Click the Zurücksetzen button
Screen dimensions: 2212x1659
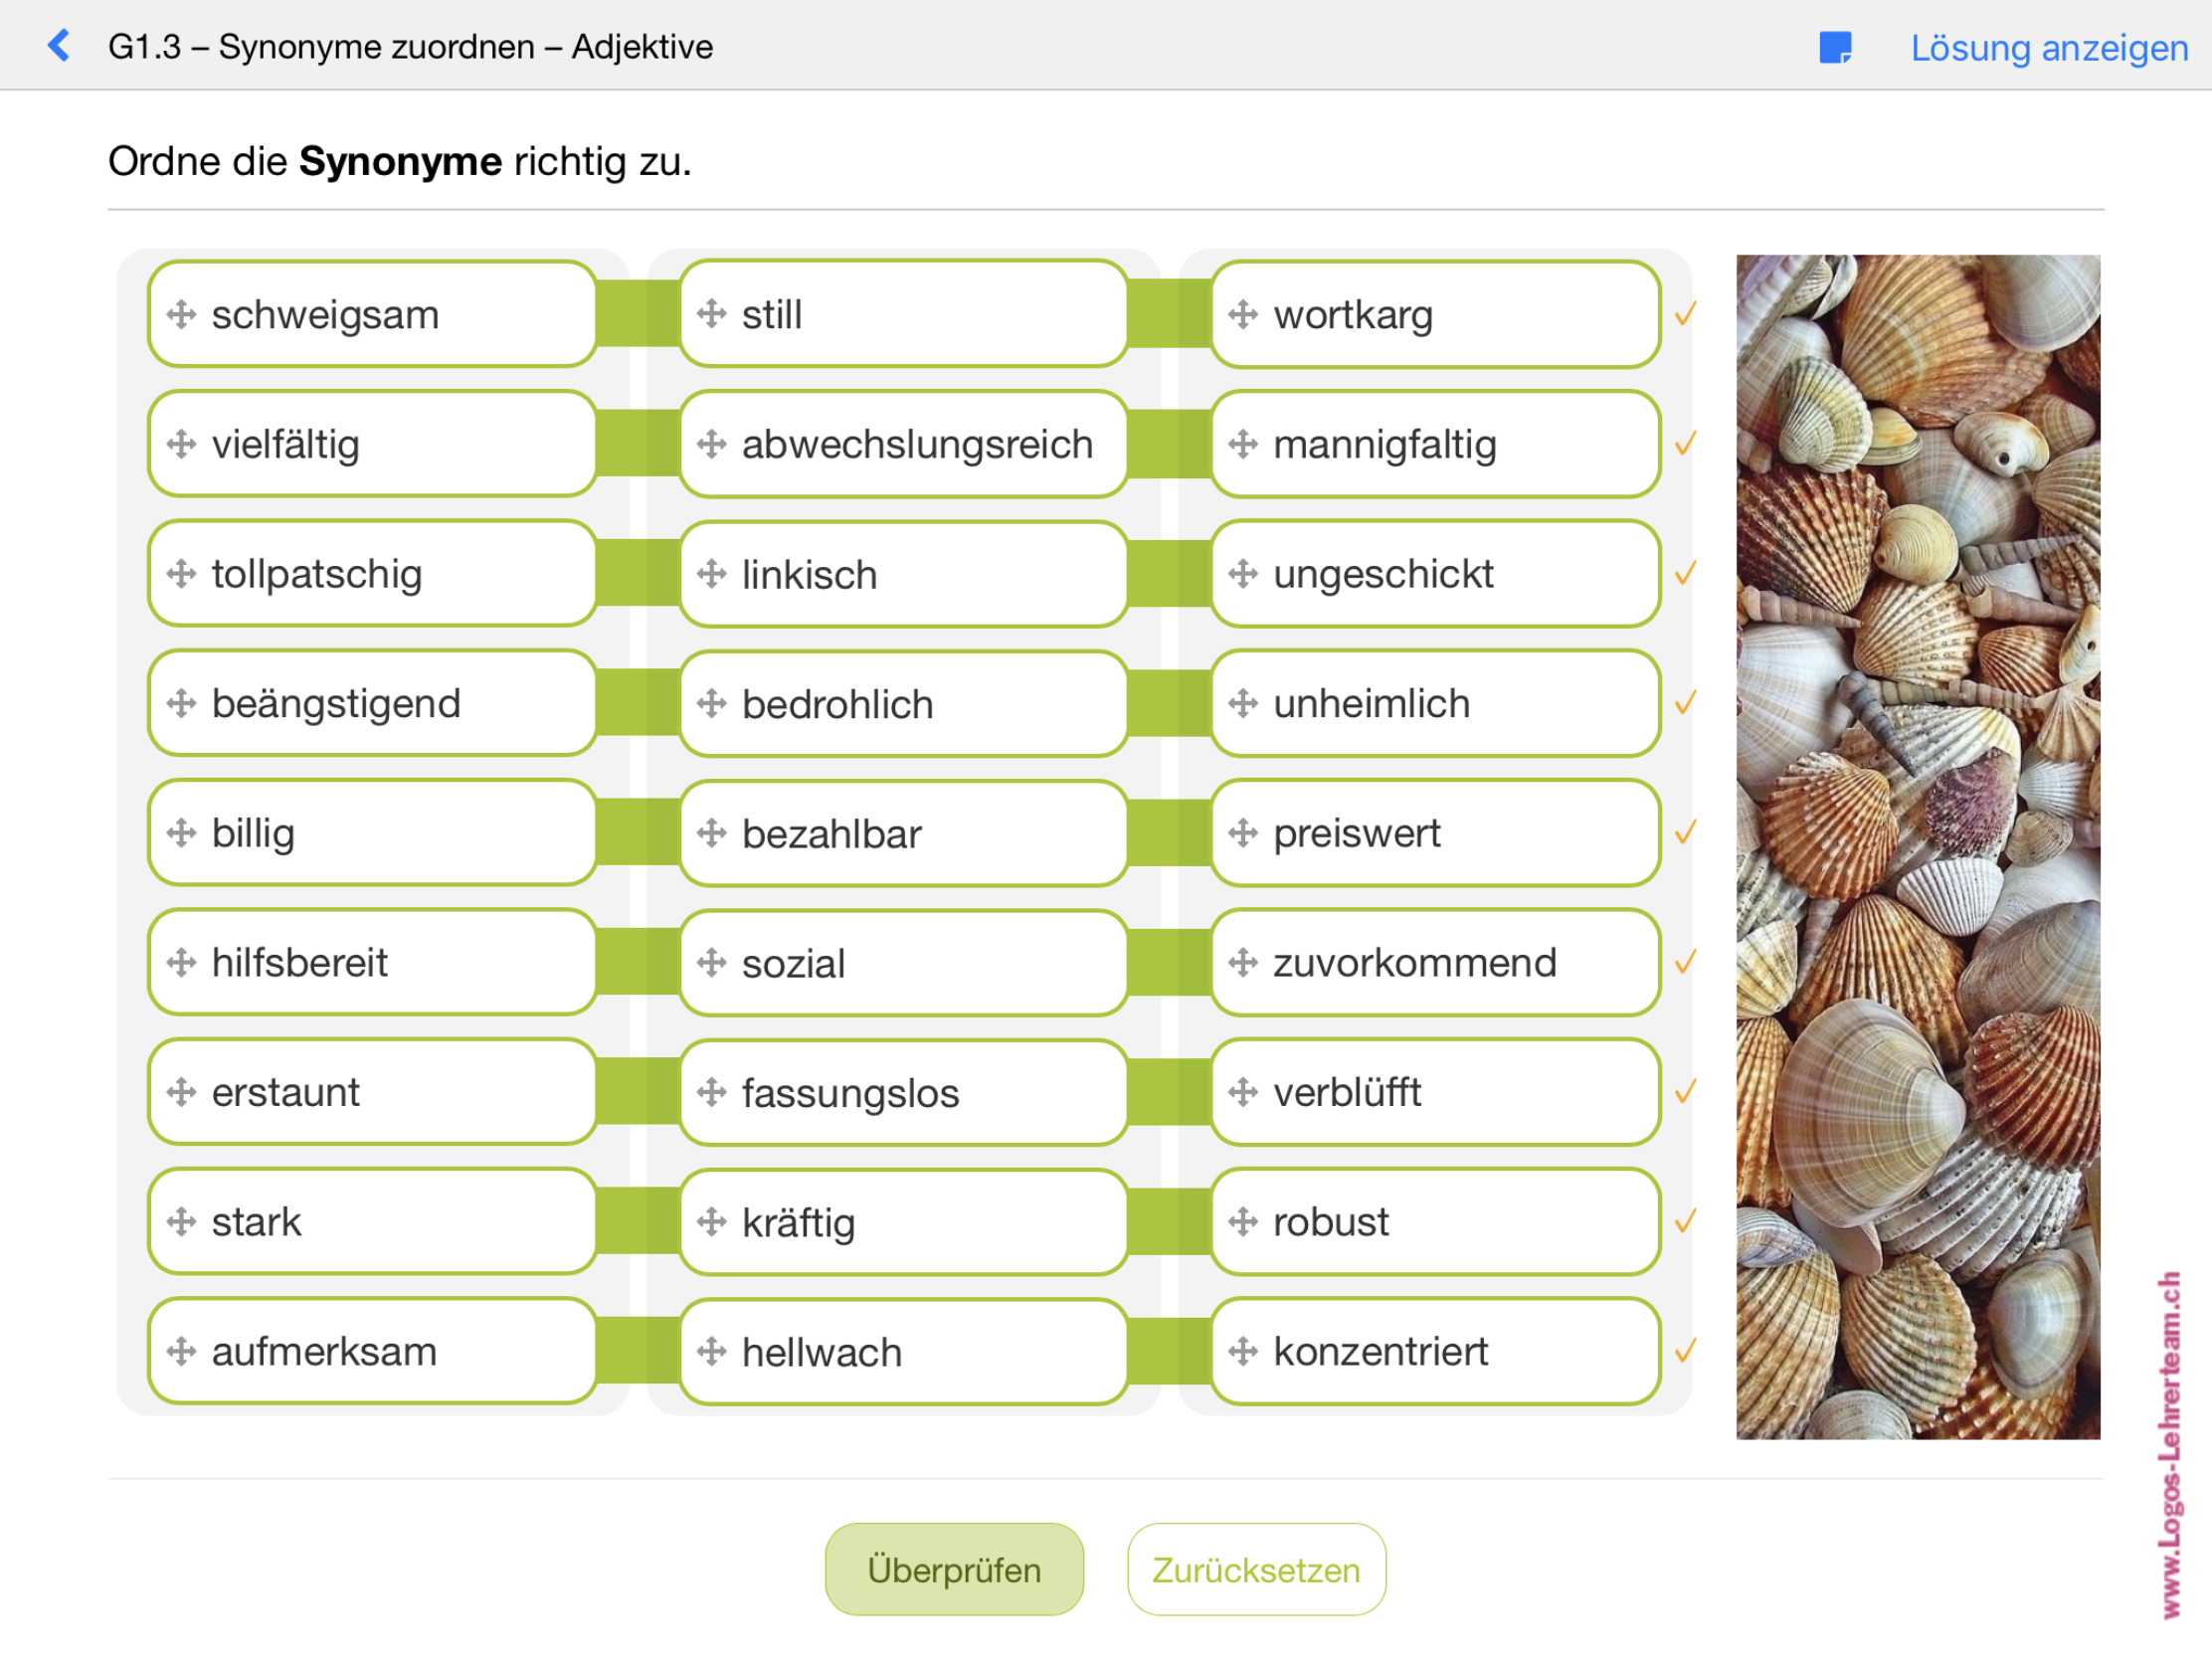[1256, 1569]
